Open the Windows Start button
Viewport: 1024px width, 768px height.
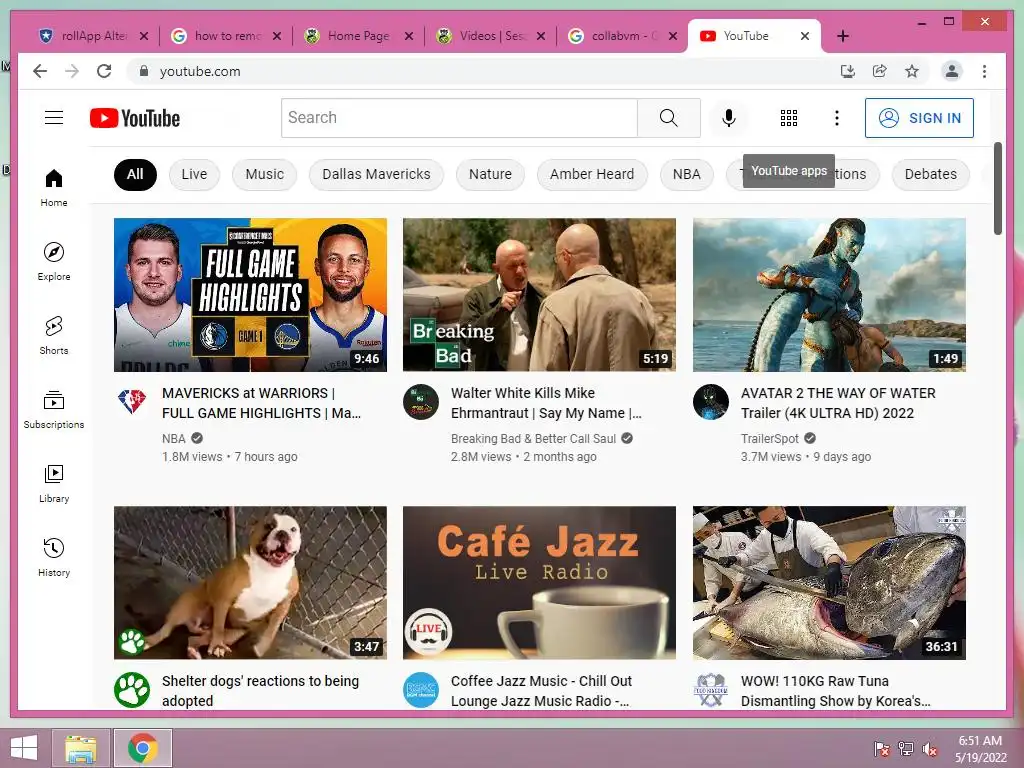[24, 748]
